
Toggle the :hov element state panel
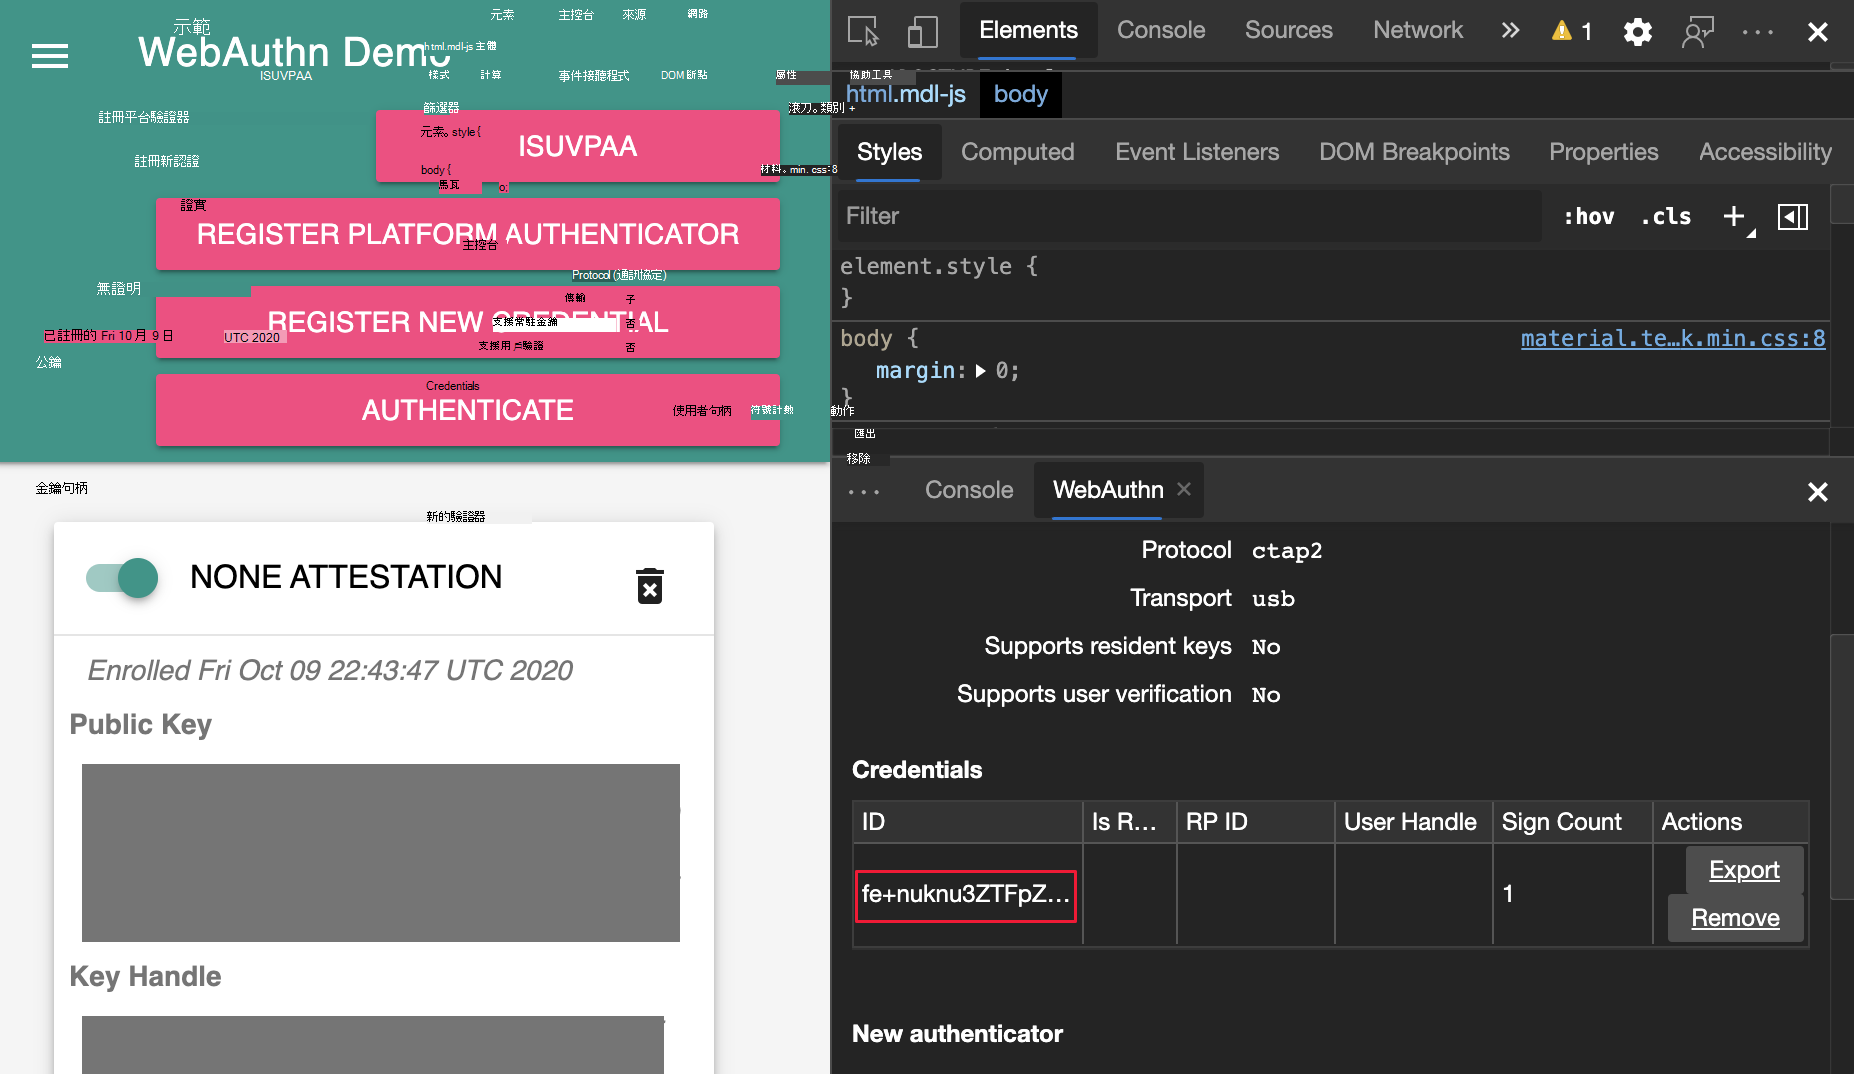(1589, 216)
